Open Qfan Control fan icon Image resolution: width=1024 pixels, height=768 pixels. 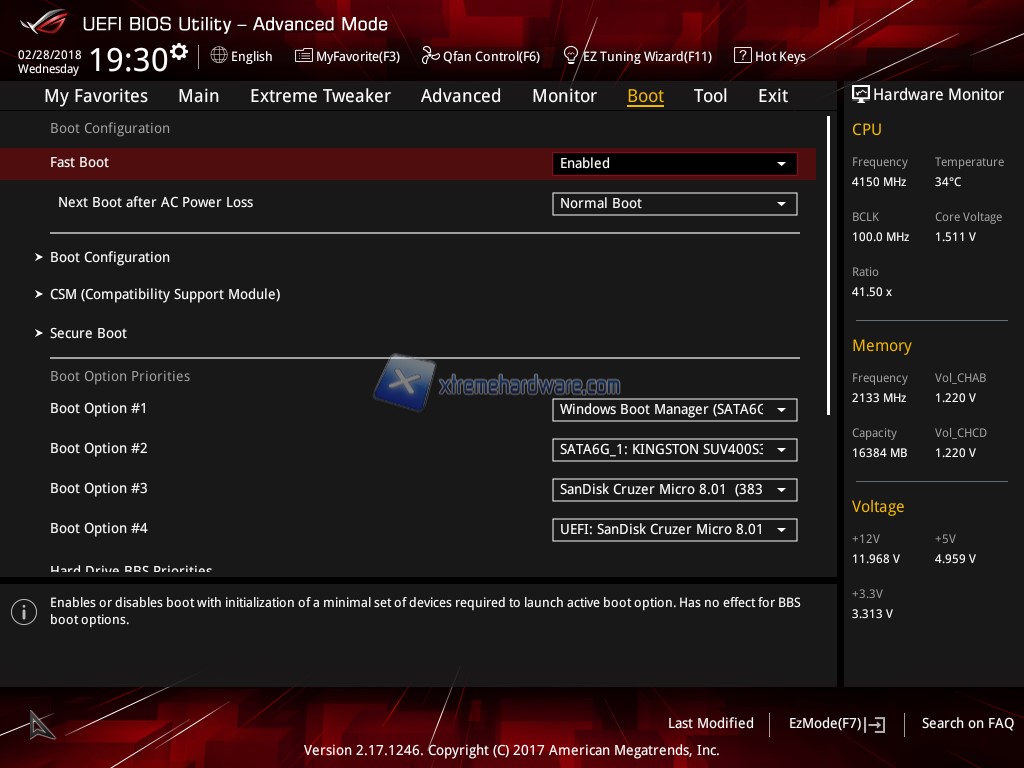[430, 56]
